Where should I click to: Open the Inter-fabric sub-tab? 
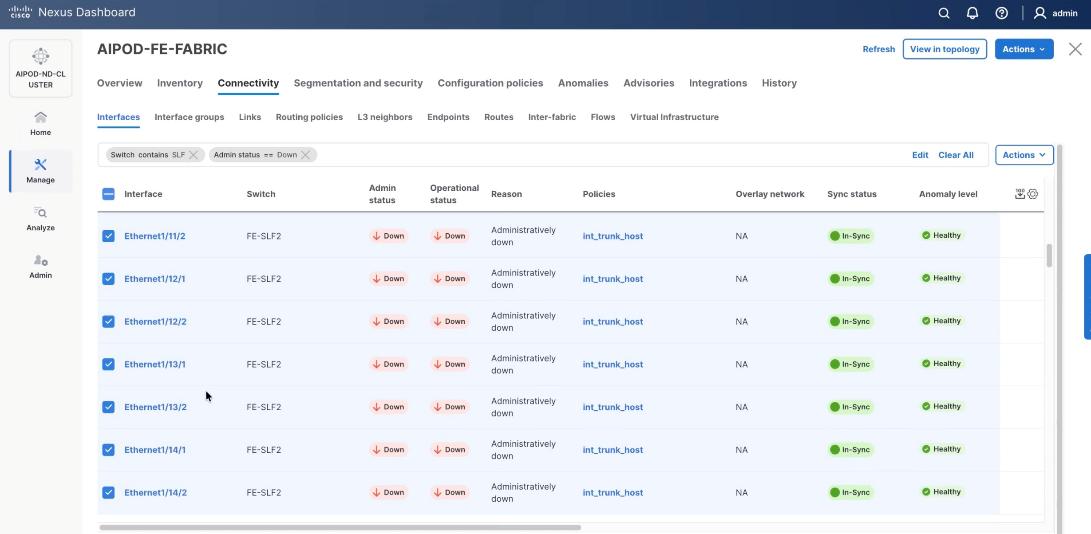tap(552, 117)
